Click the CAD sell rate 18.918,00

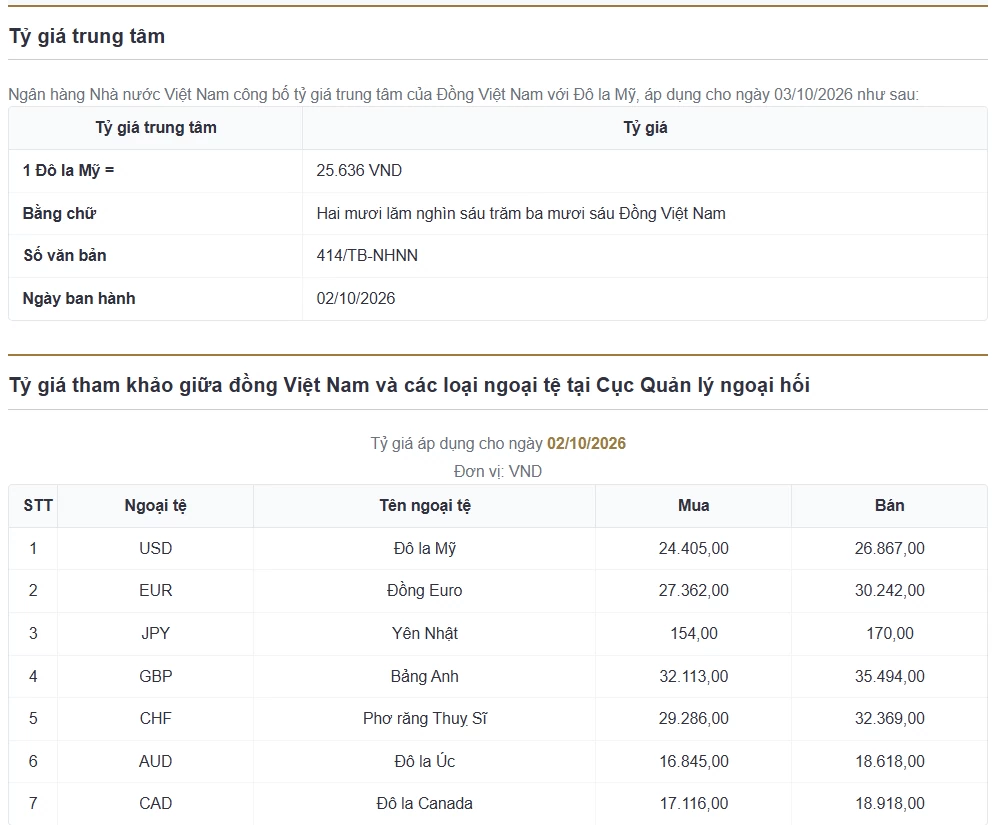[889, 803]
